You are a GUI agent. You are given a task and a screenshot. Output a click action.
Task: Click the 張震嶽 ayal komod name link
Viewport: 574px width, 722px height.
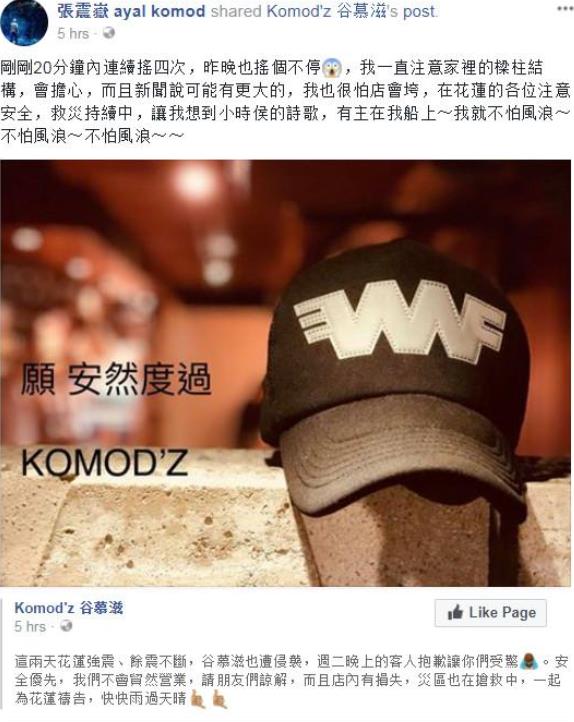click(131, 11)
